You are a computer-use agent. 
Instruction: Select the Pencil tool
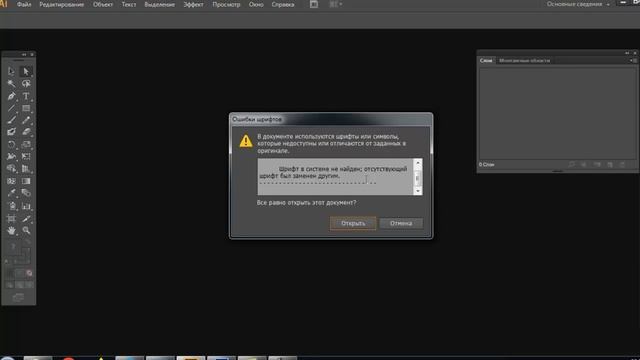click(26, 120)
